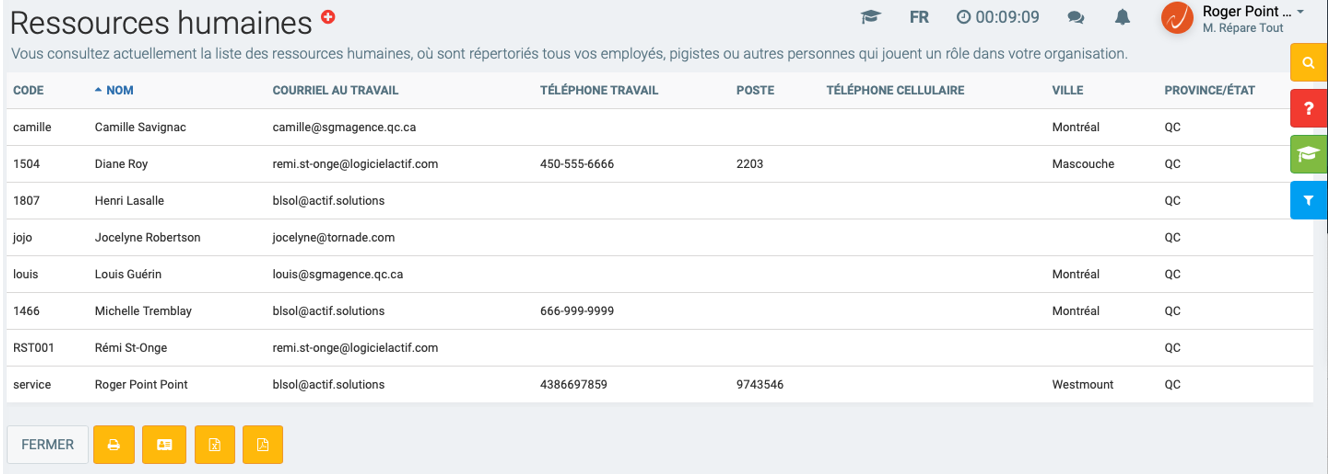Switch language using the FR selector

919,17
